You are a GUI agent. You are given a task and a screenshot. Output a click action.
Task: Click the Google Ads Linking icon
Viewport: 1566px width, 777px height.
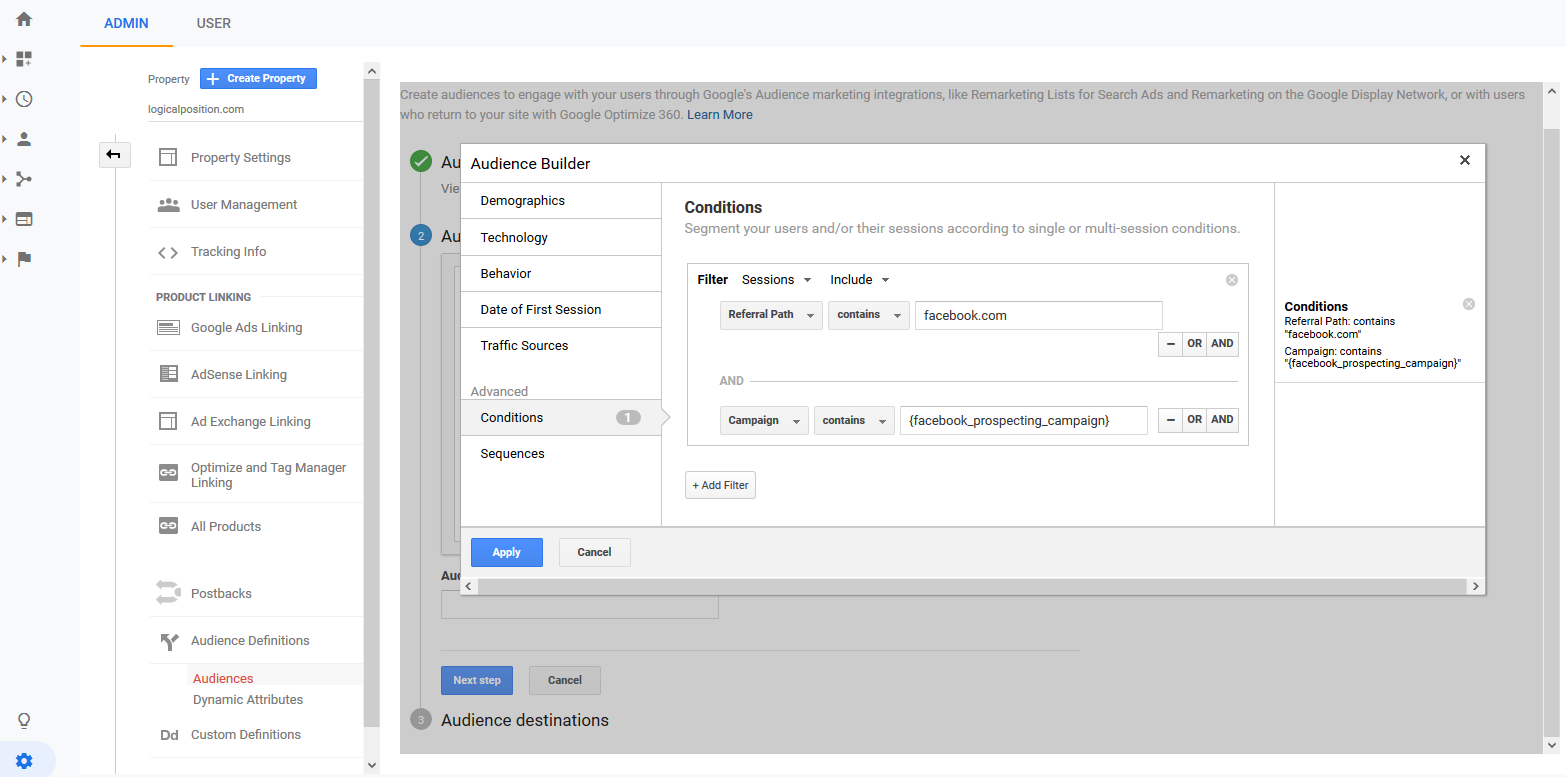pyautogui.click(x=168, y=327)
